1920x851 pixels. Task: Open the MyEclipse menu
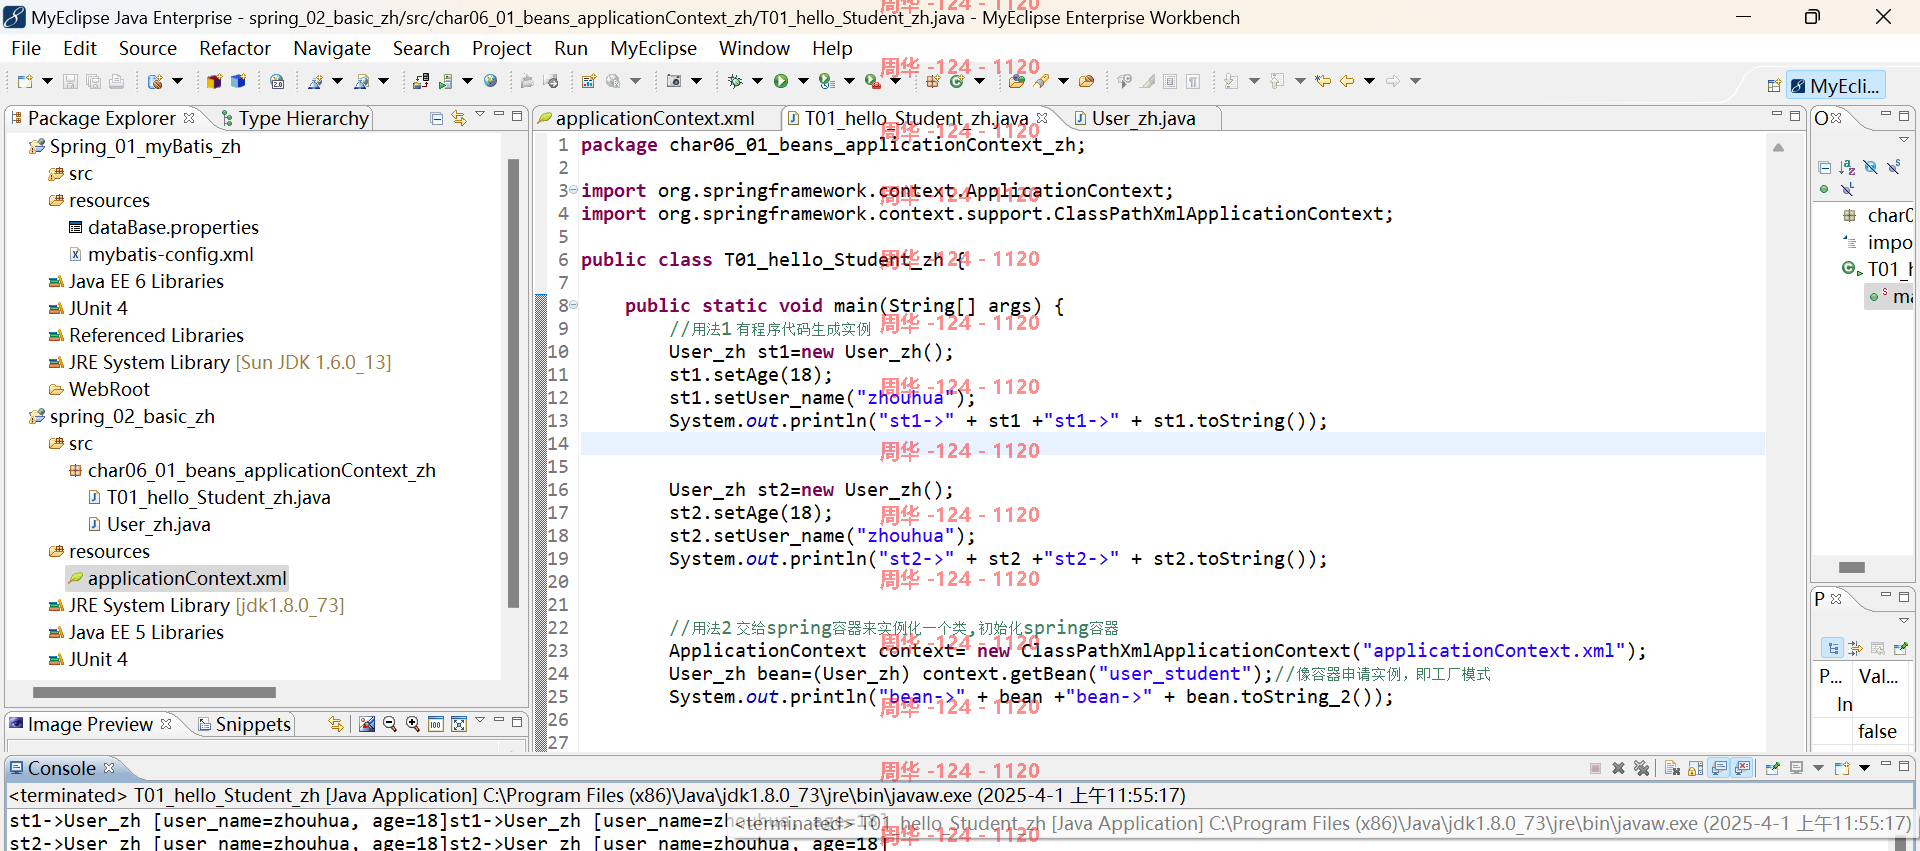(653, 48)
